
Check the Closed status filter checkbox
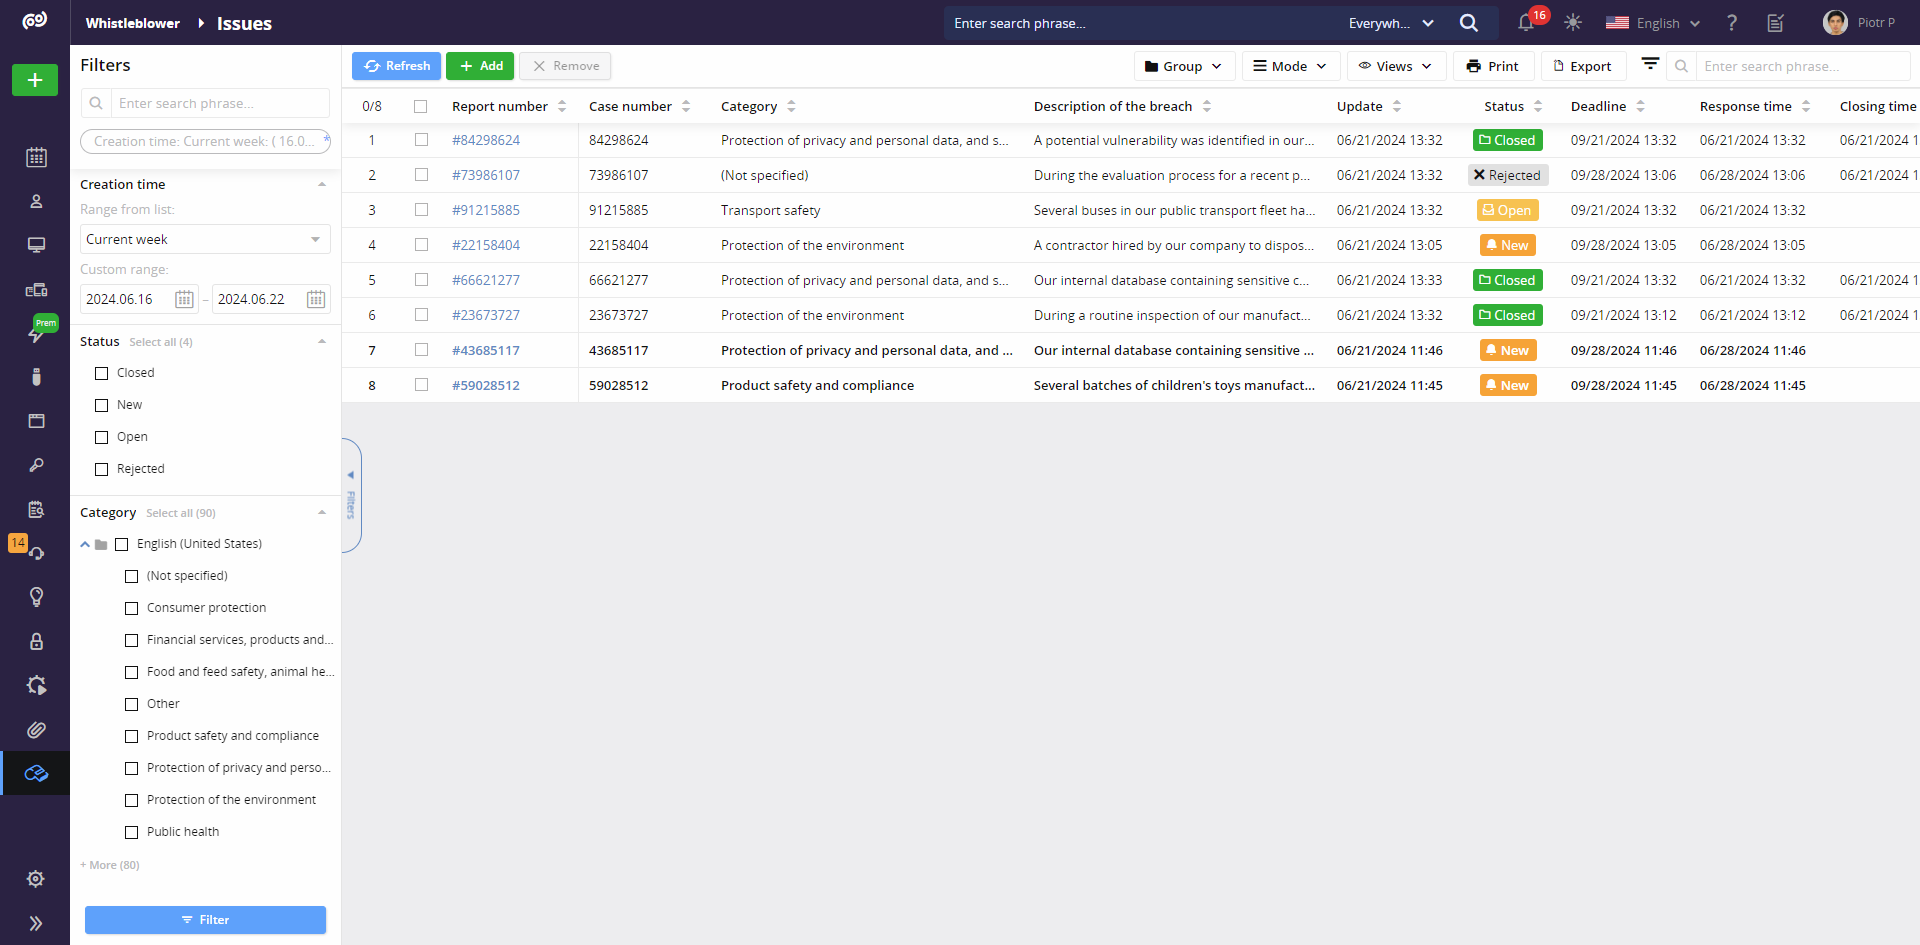coord(101,373)
